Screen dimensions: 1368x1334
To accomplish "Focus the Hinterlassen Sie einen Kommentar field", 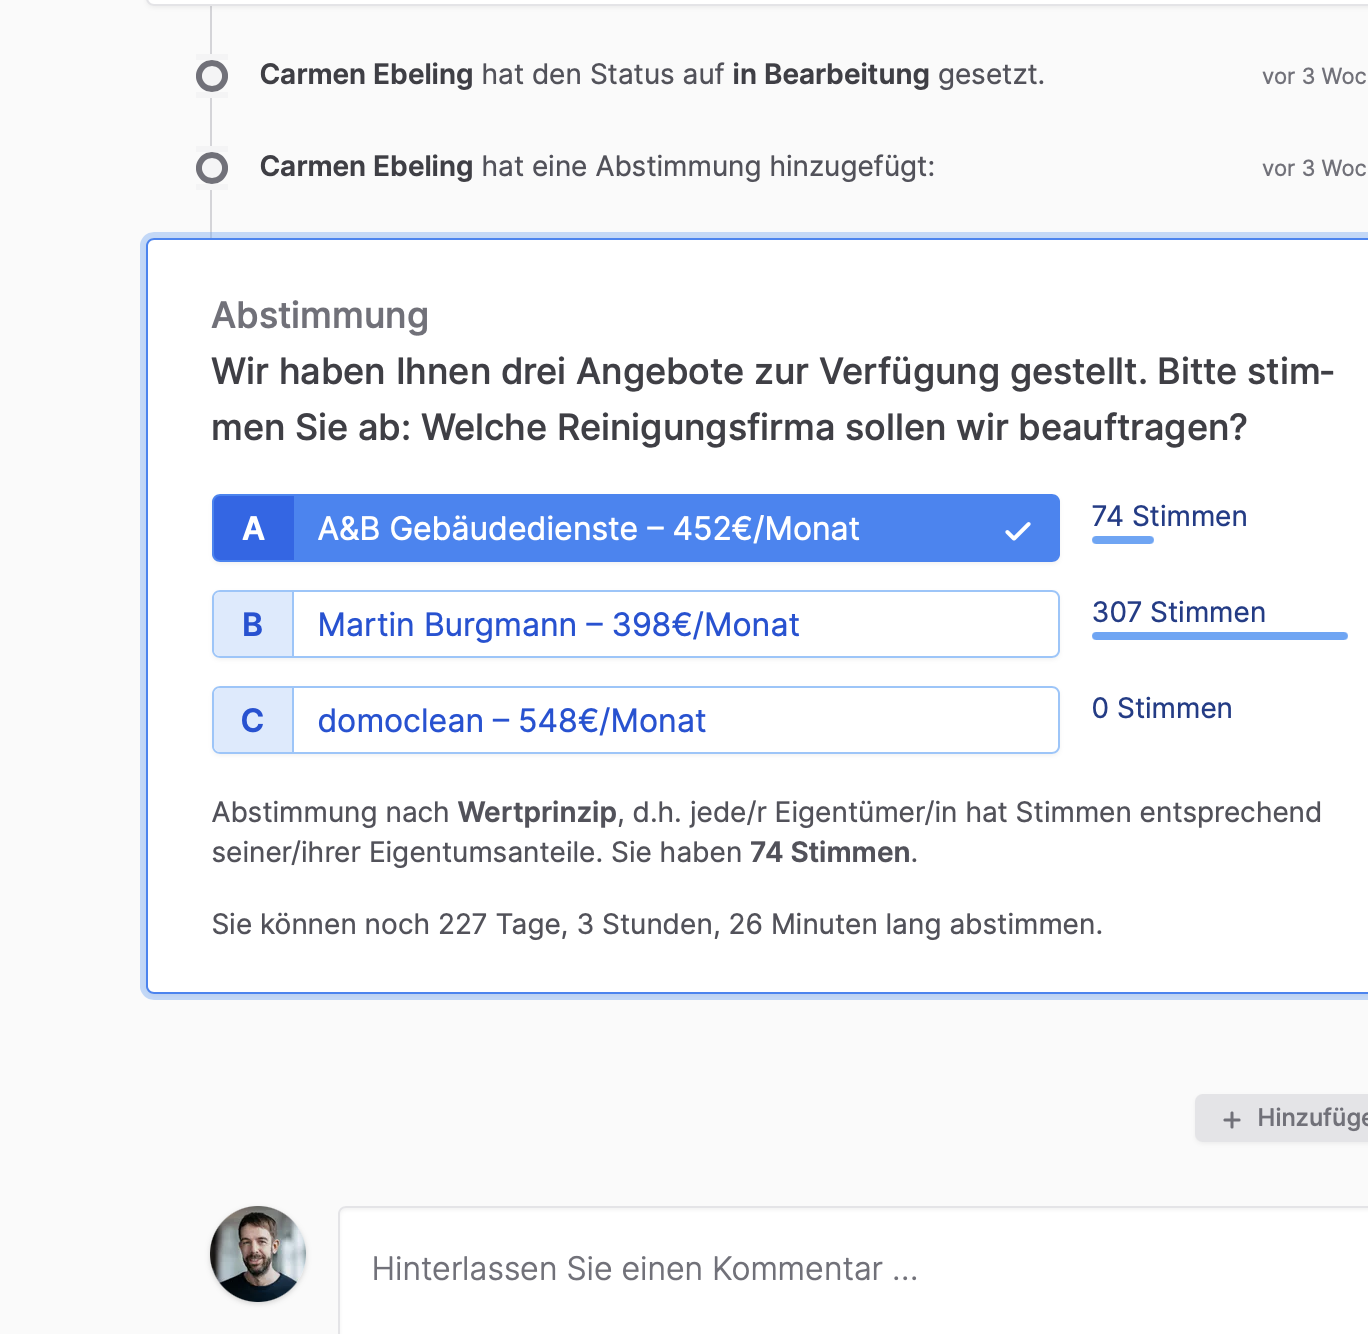I will pyautogui.click(x=850, y=1268).
